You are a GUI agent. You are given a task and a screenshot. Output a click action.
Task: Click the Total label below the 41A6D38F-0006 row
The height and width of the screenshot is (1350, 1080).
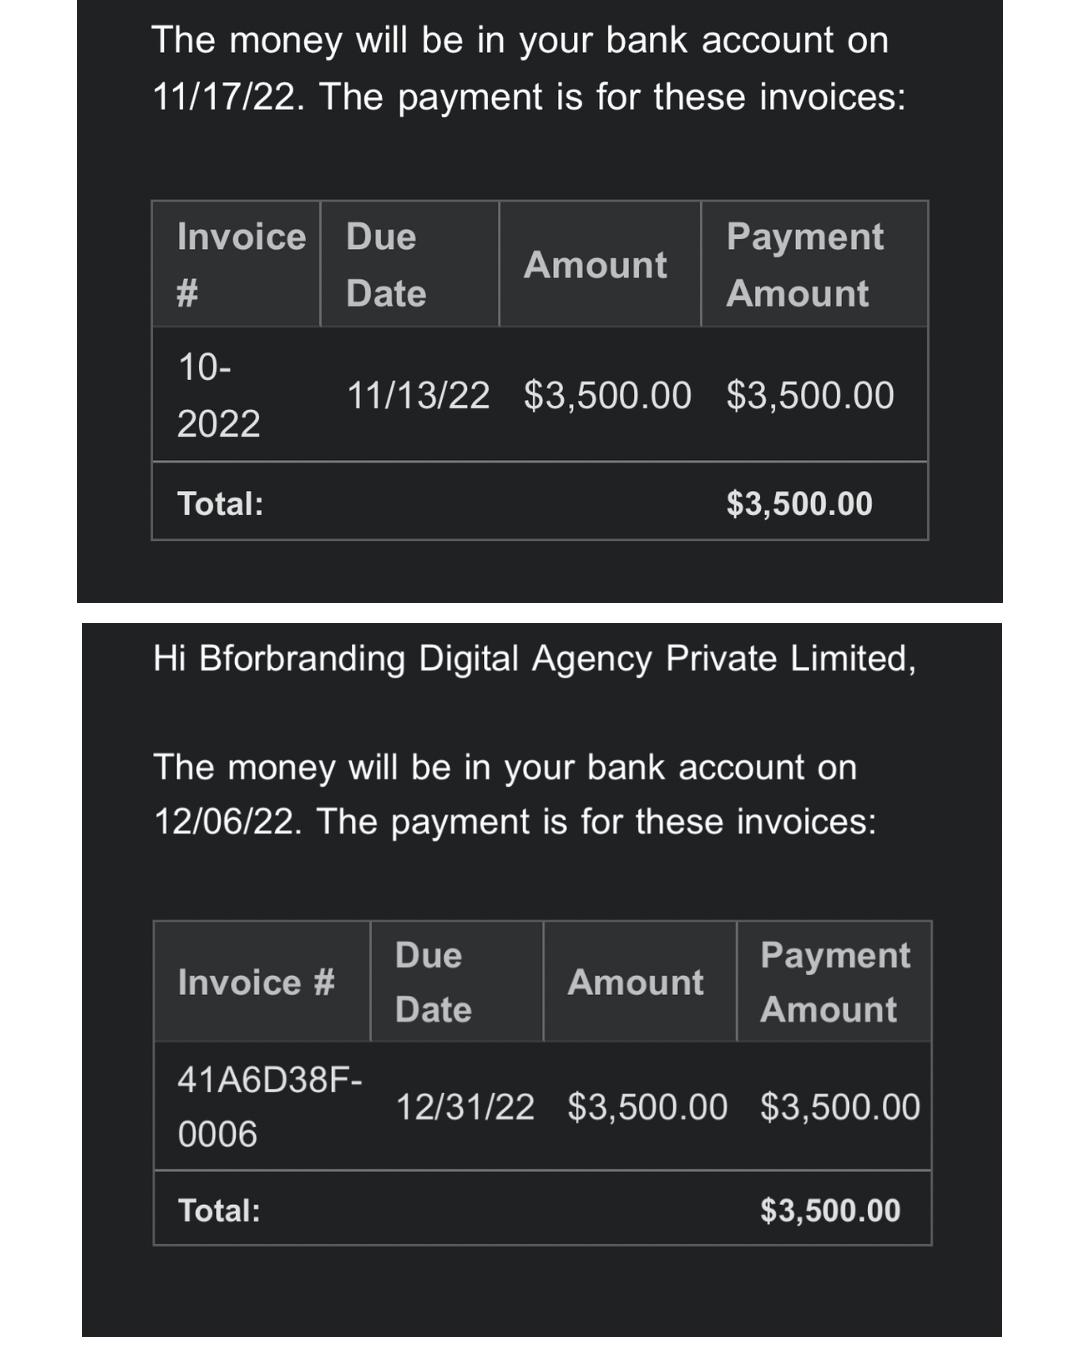pos(219,1210)
